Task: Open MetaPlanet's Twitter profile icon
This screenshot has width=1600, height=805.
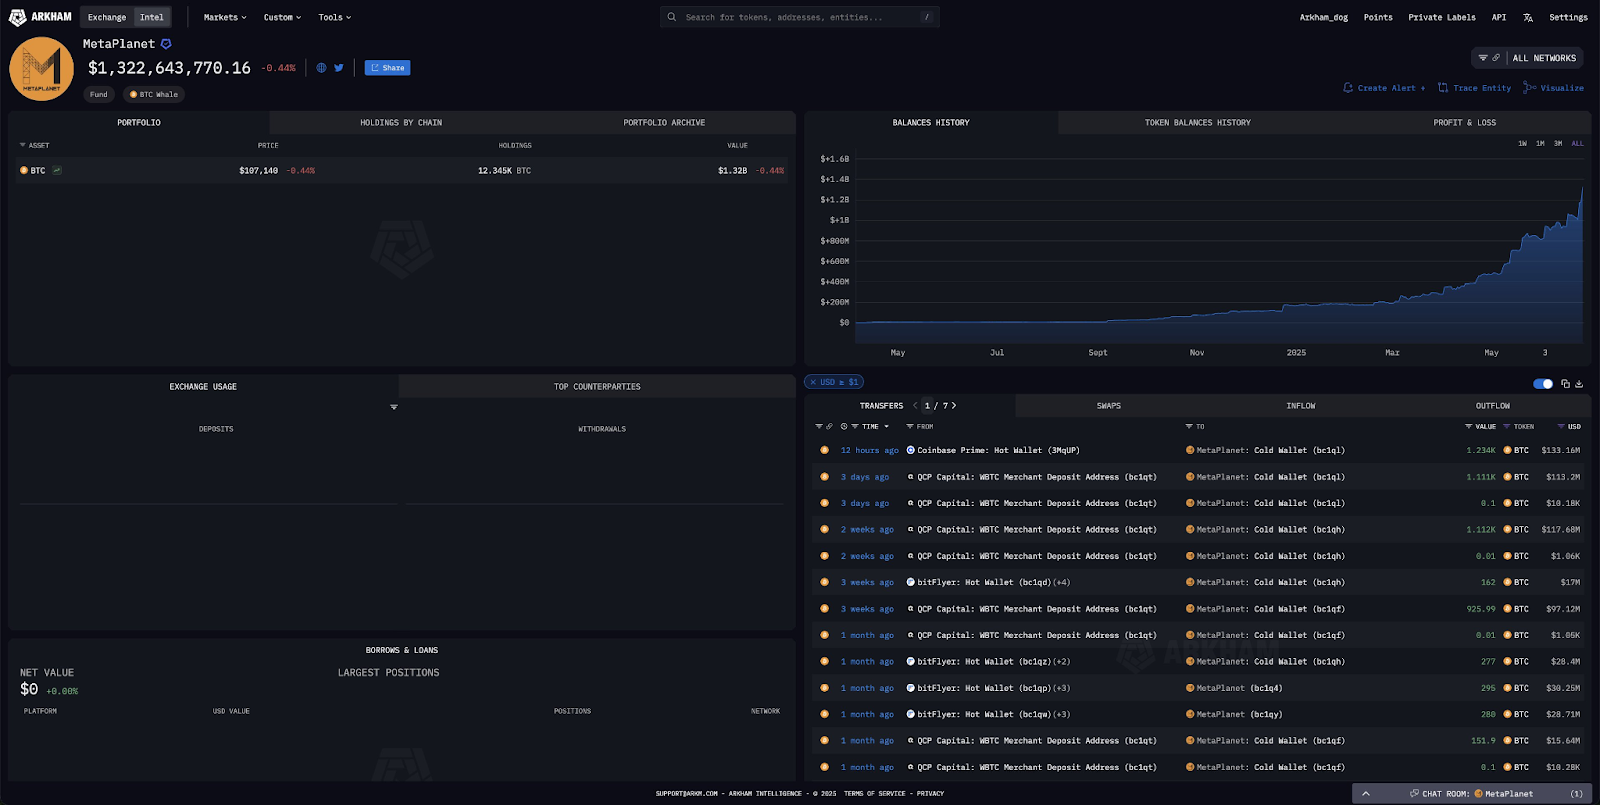Action: coord(339,68)
